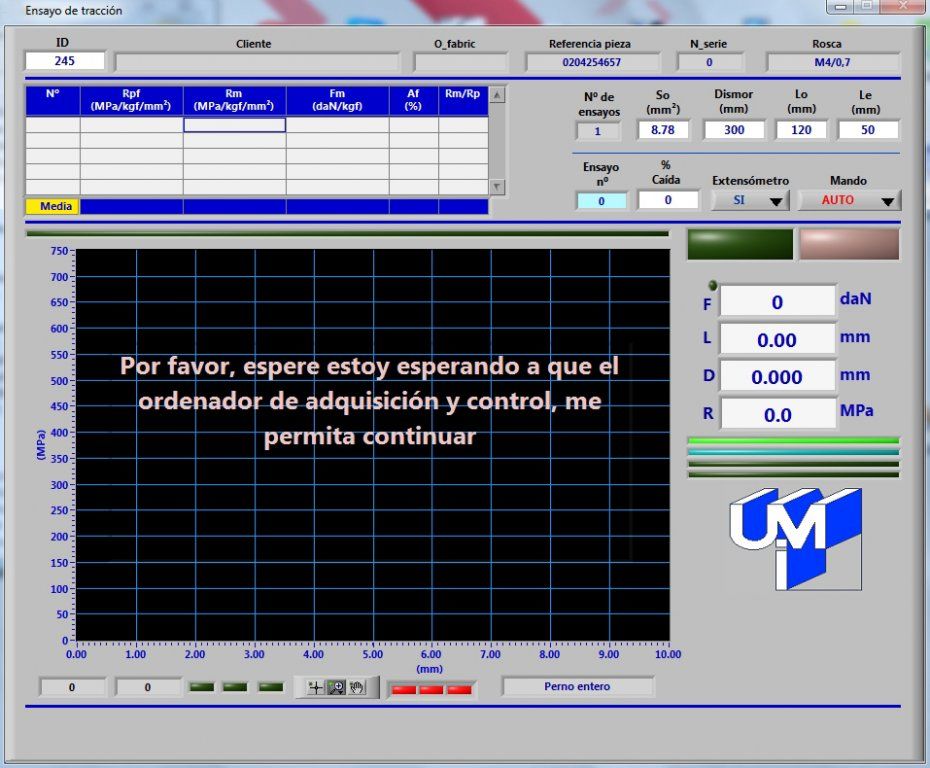The image size is (930, 768).
Task: Click the bright green bar under readouts
Action: pyautogui.click(x=793, y=441)
